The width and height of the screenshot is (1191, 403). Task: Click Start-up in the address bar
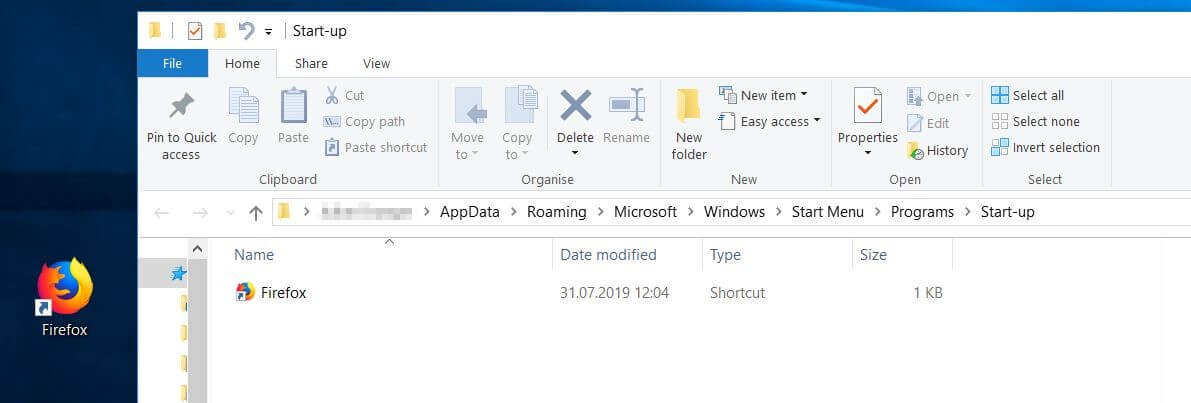[x=1007, y=213]
